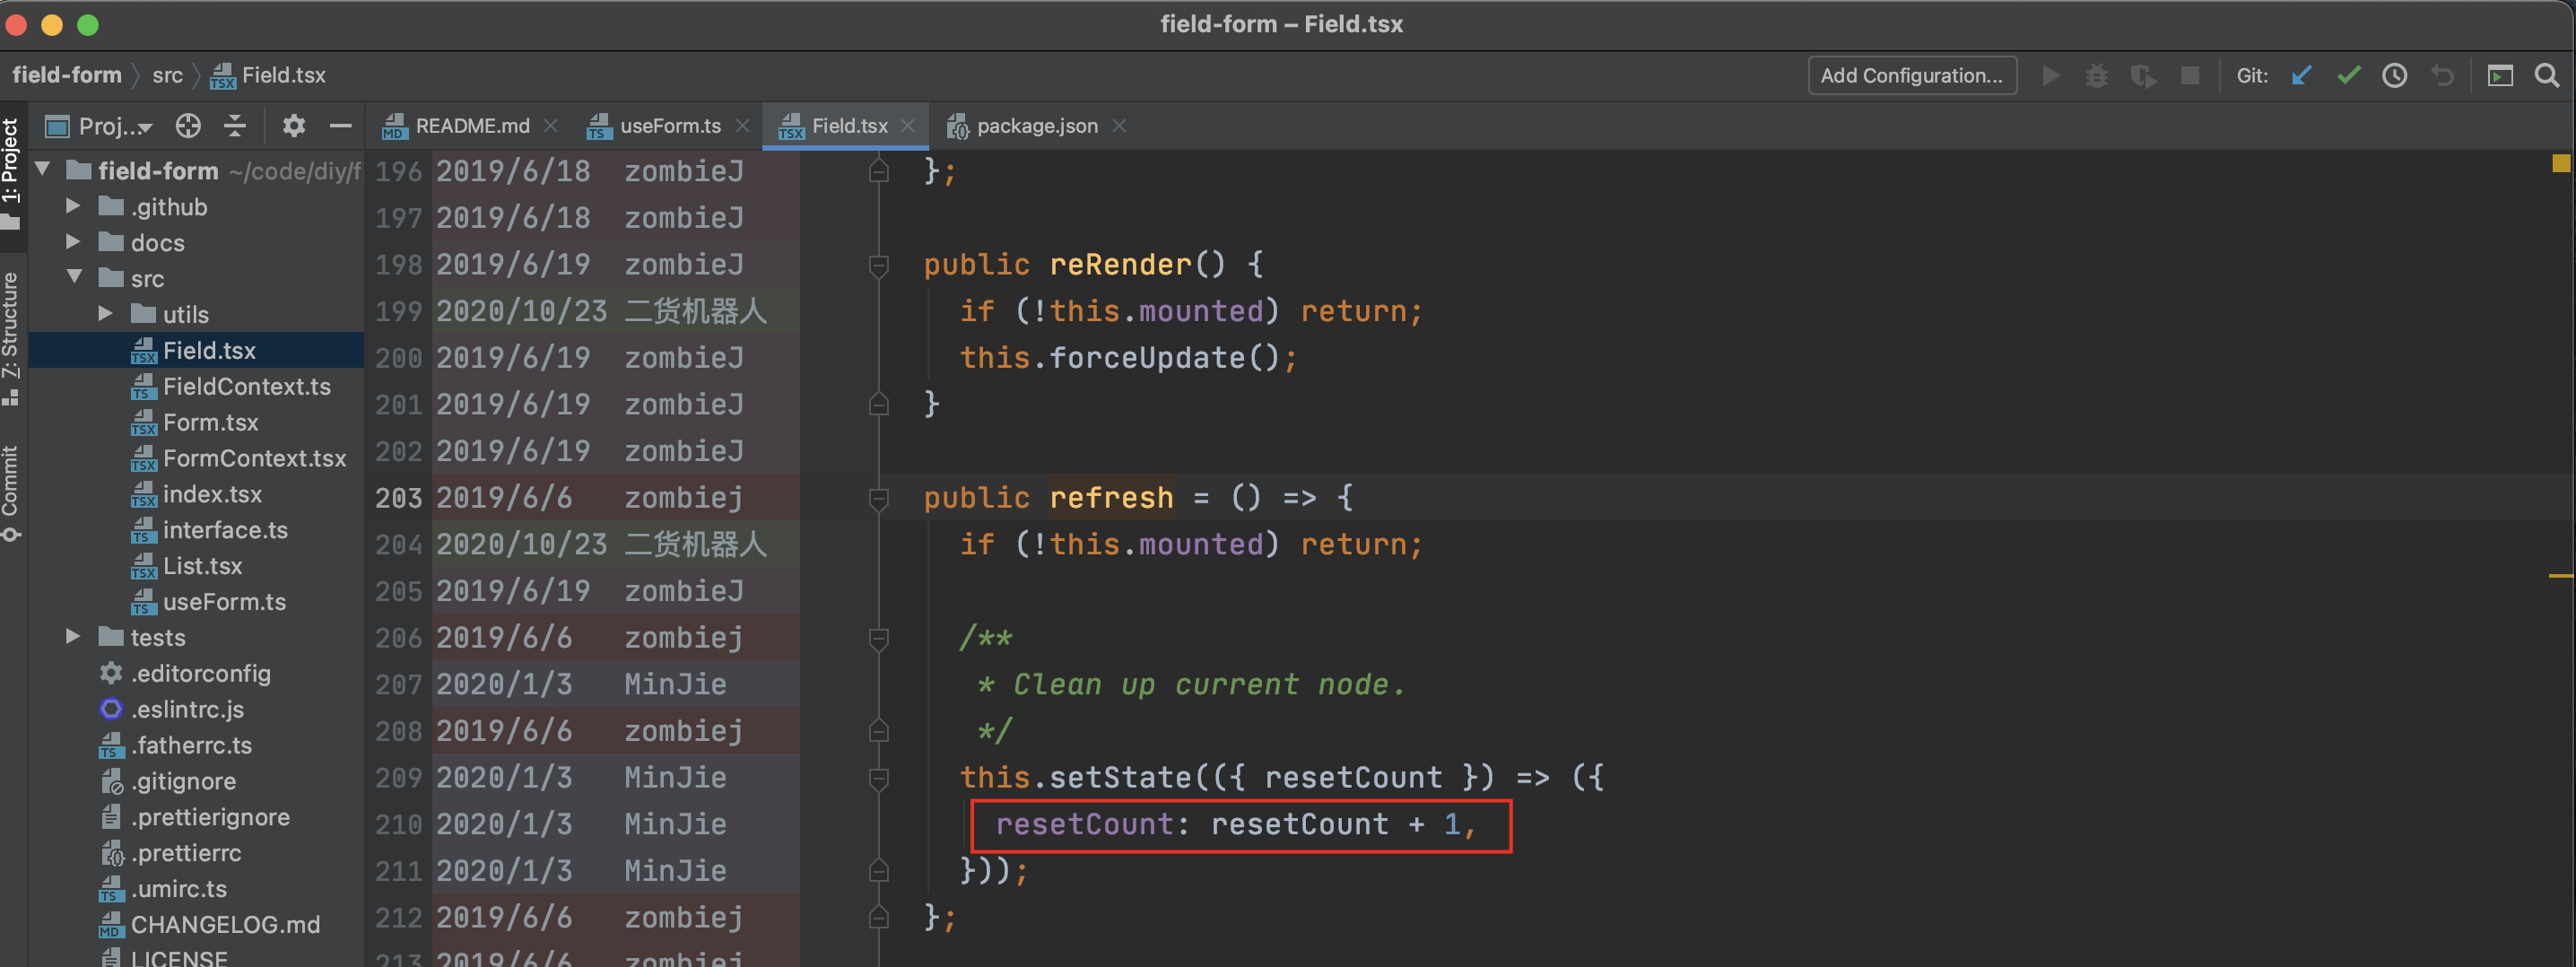Open the Proj... view switcher dropdown
Viewport: 2576px width, 967px height.
tap(113, 126)
